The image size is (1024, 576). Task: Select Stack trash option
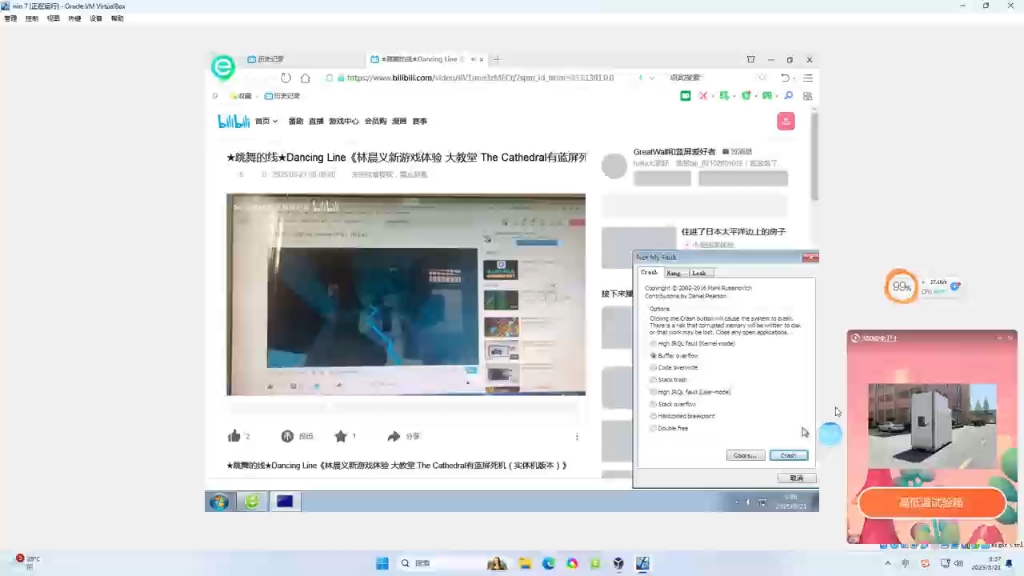[x=669, y=379]
